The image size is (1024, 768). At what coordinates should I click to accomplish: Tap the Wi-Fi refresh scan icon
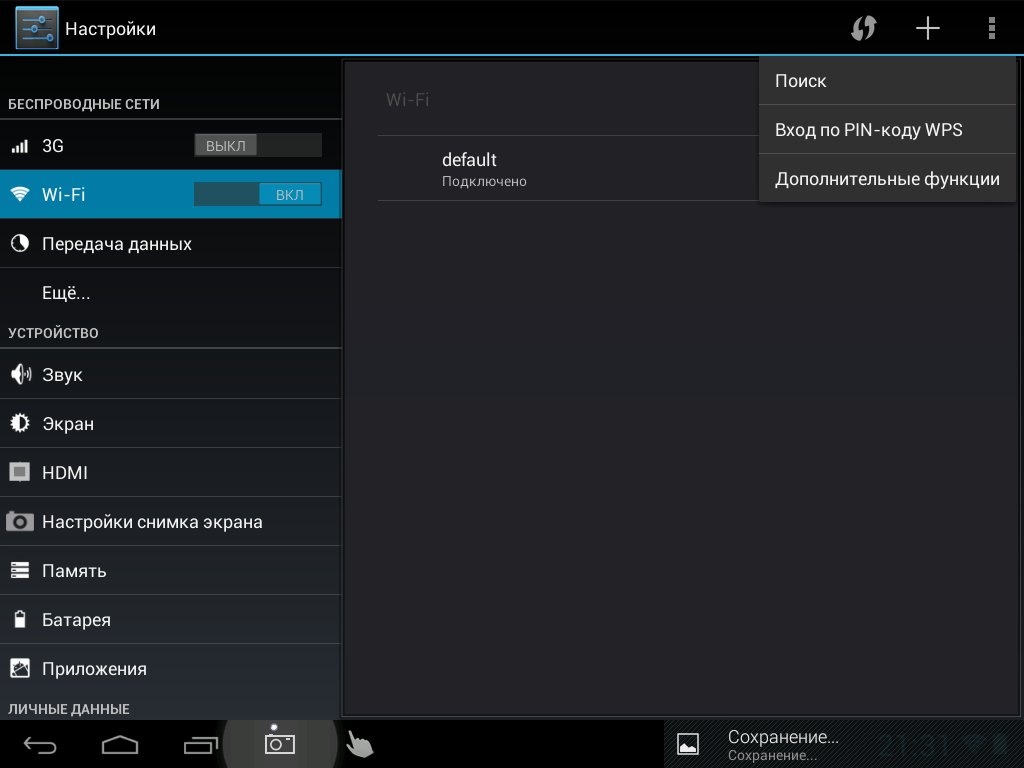pyautogui.click(x=863, y=28)
